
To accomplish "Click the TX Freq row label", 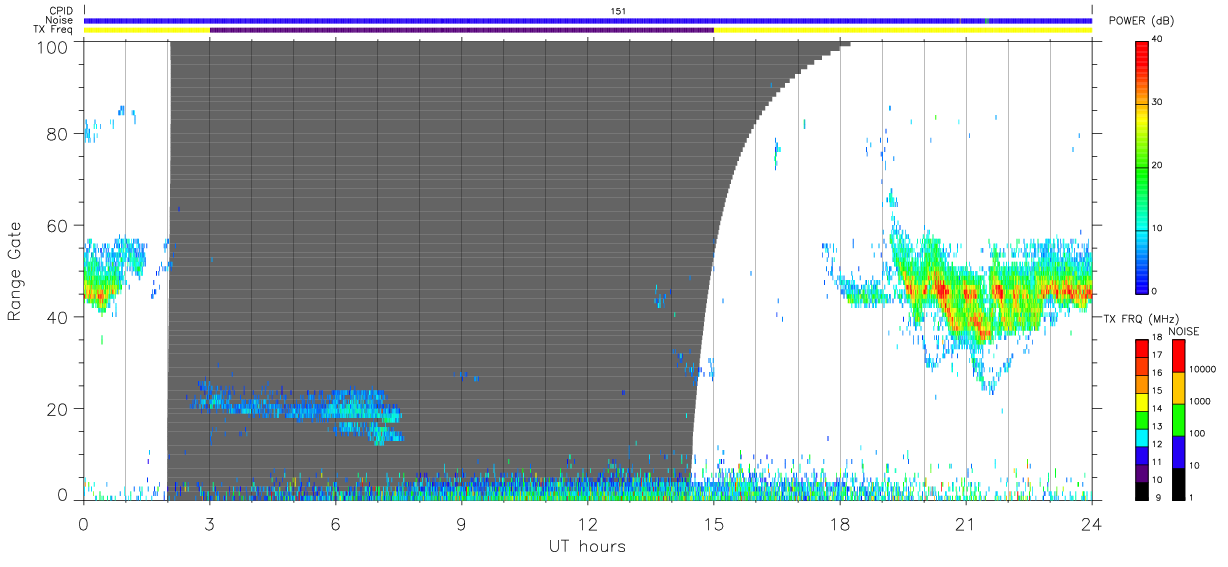I will click(x=55, y=30).
